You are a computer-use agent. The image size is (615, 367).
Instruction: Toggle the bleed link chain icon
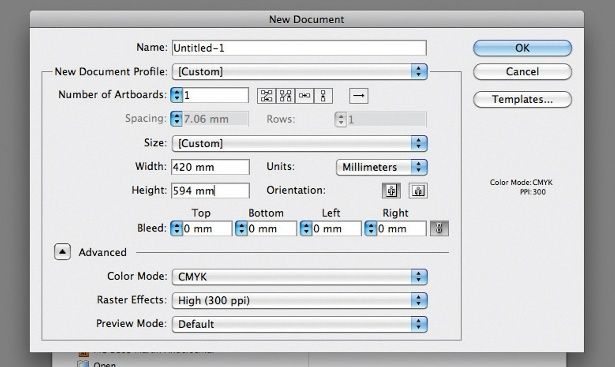[x=439, y=228]
